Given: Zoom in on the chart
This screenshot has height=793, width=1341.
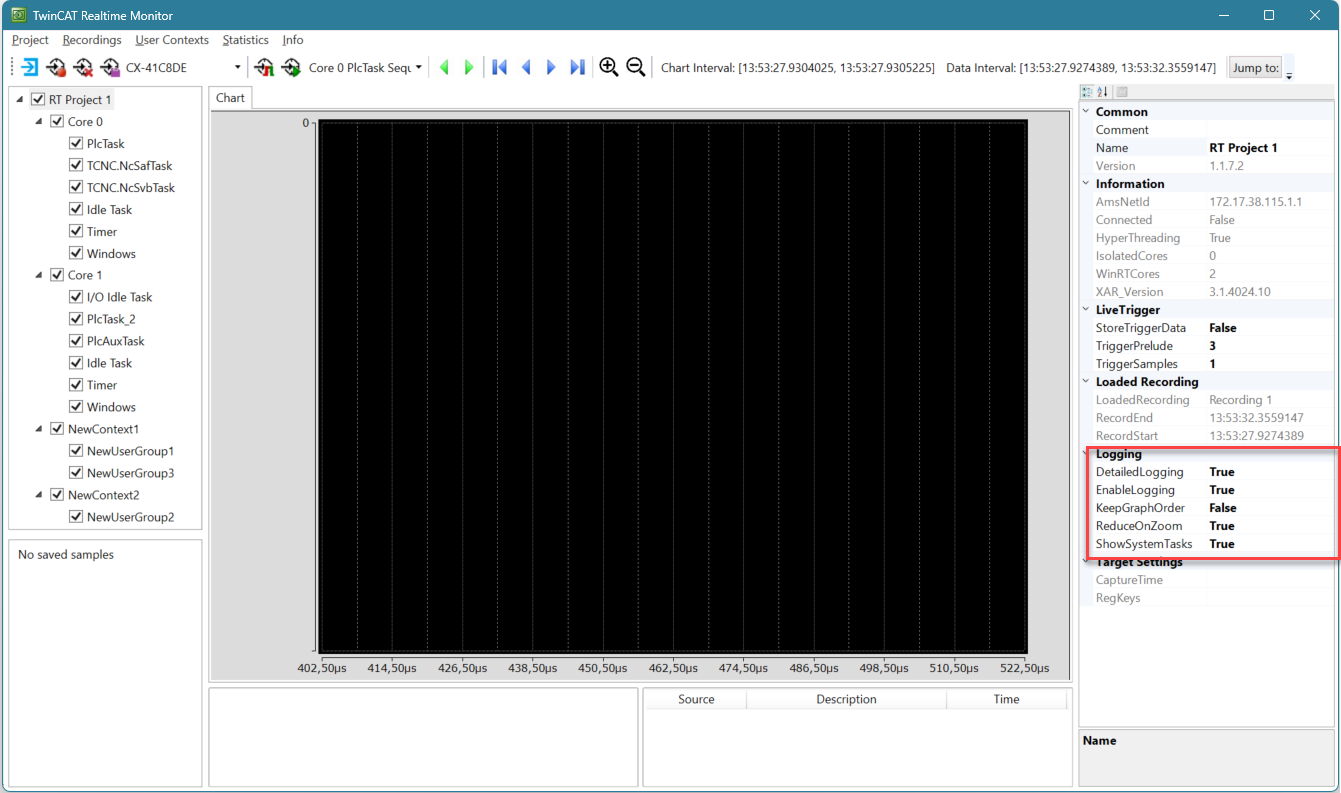Looking at the screenshot, I should click(608, 68).
